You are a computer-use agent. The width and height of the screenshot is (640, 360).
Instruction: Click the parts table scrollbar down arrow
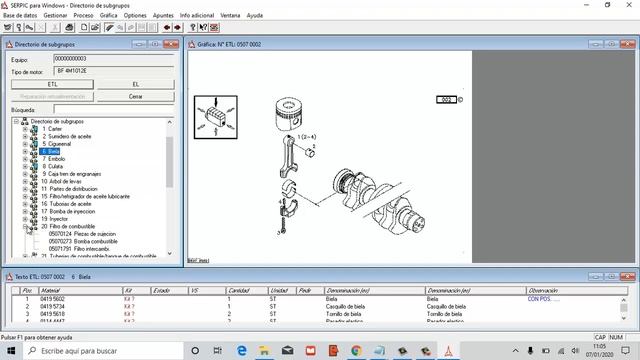click(x=623, y=318)
